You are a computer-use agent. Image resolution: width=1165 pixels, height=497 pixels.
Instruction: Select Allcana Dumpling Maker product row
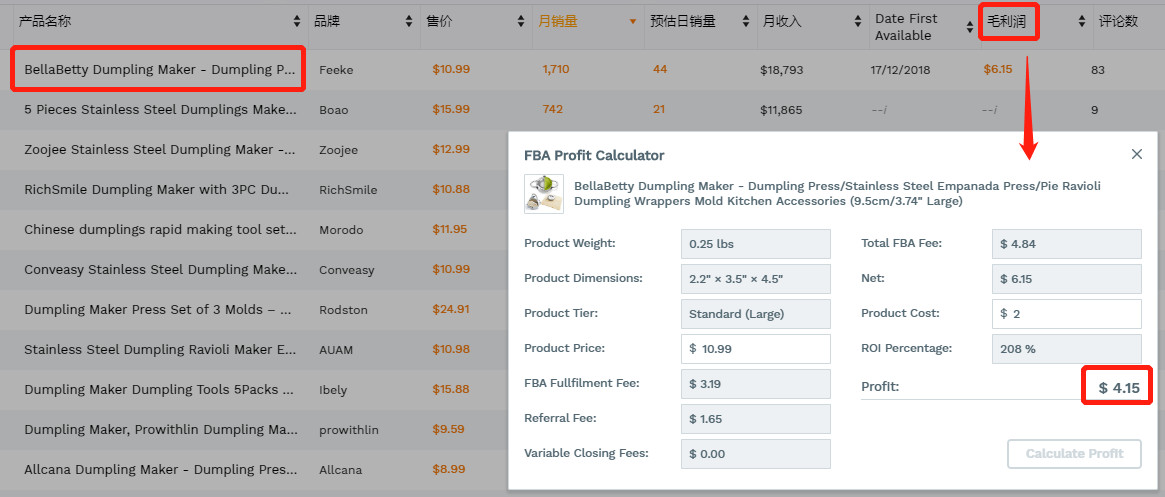click(160, 469)
